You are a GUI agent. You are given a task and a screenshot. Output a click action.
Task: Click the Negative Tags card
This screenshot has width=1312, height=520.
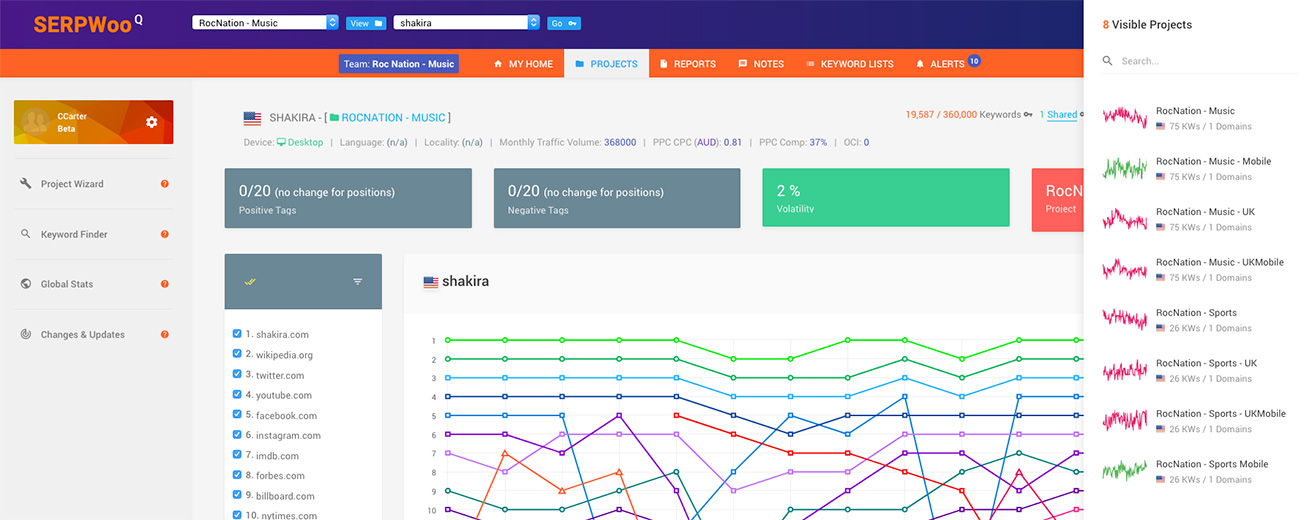tap(617, 198)
